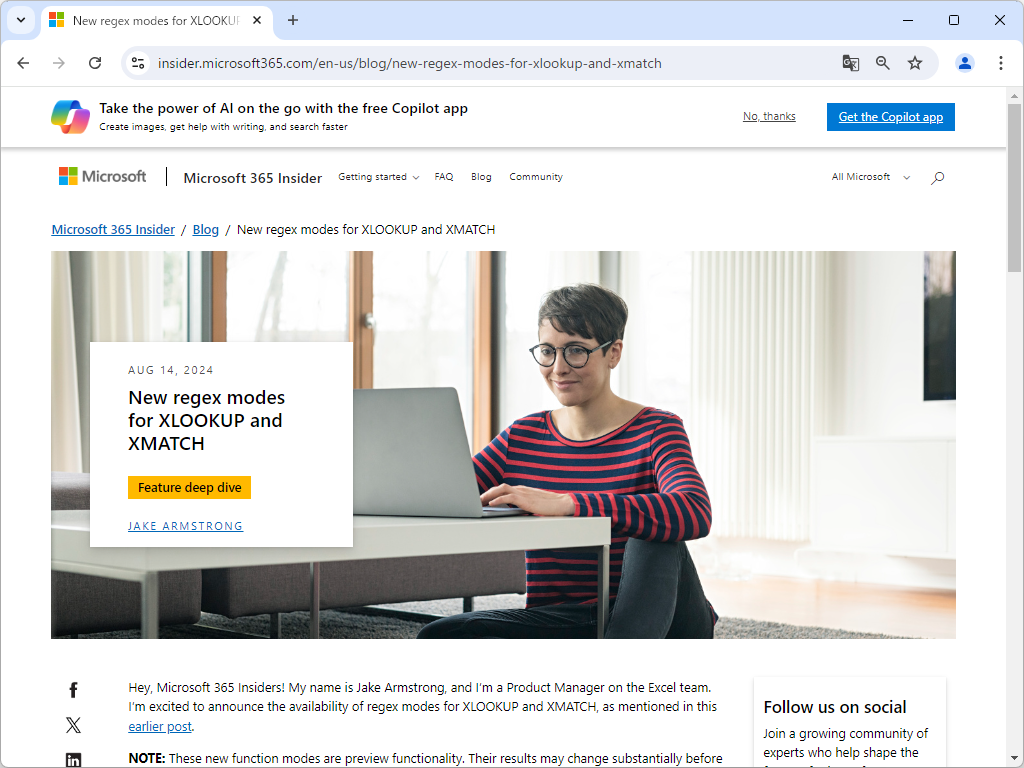Share article on Facebook
Image resolution: width=1024 pixels, height=768 pixels.
(73, 690)
